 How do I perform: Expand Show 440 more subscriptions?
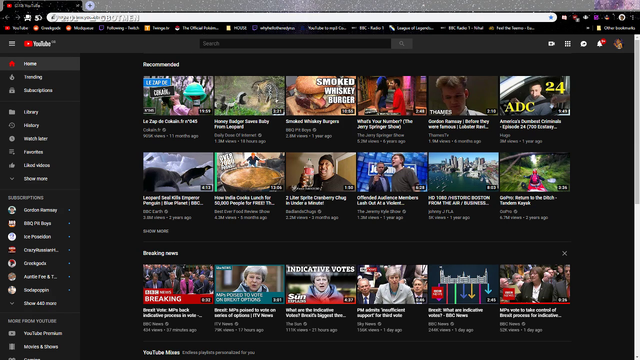click(x=40, y=303)
